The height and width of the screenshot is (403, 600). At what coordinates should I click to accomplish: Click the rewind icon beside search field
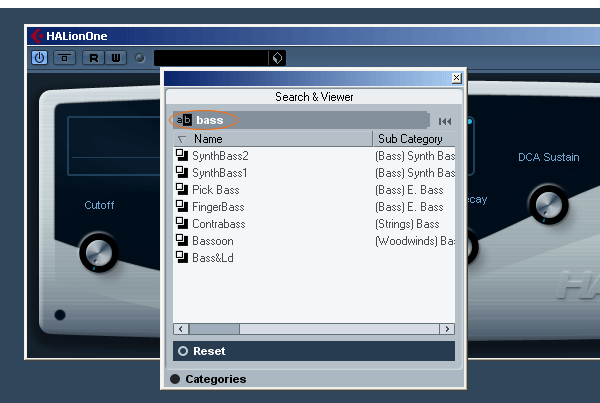click(x=444, y=121)
